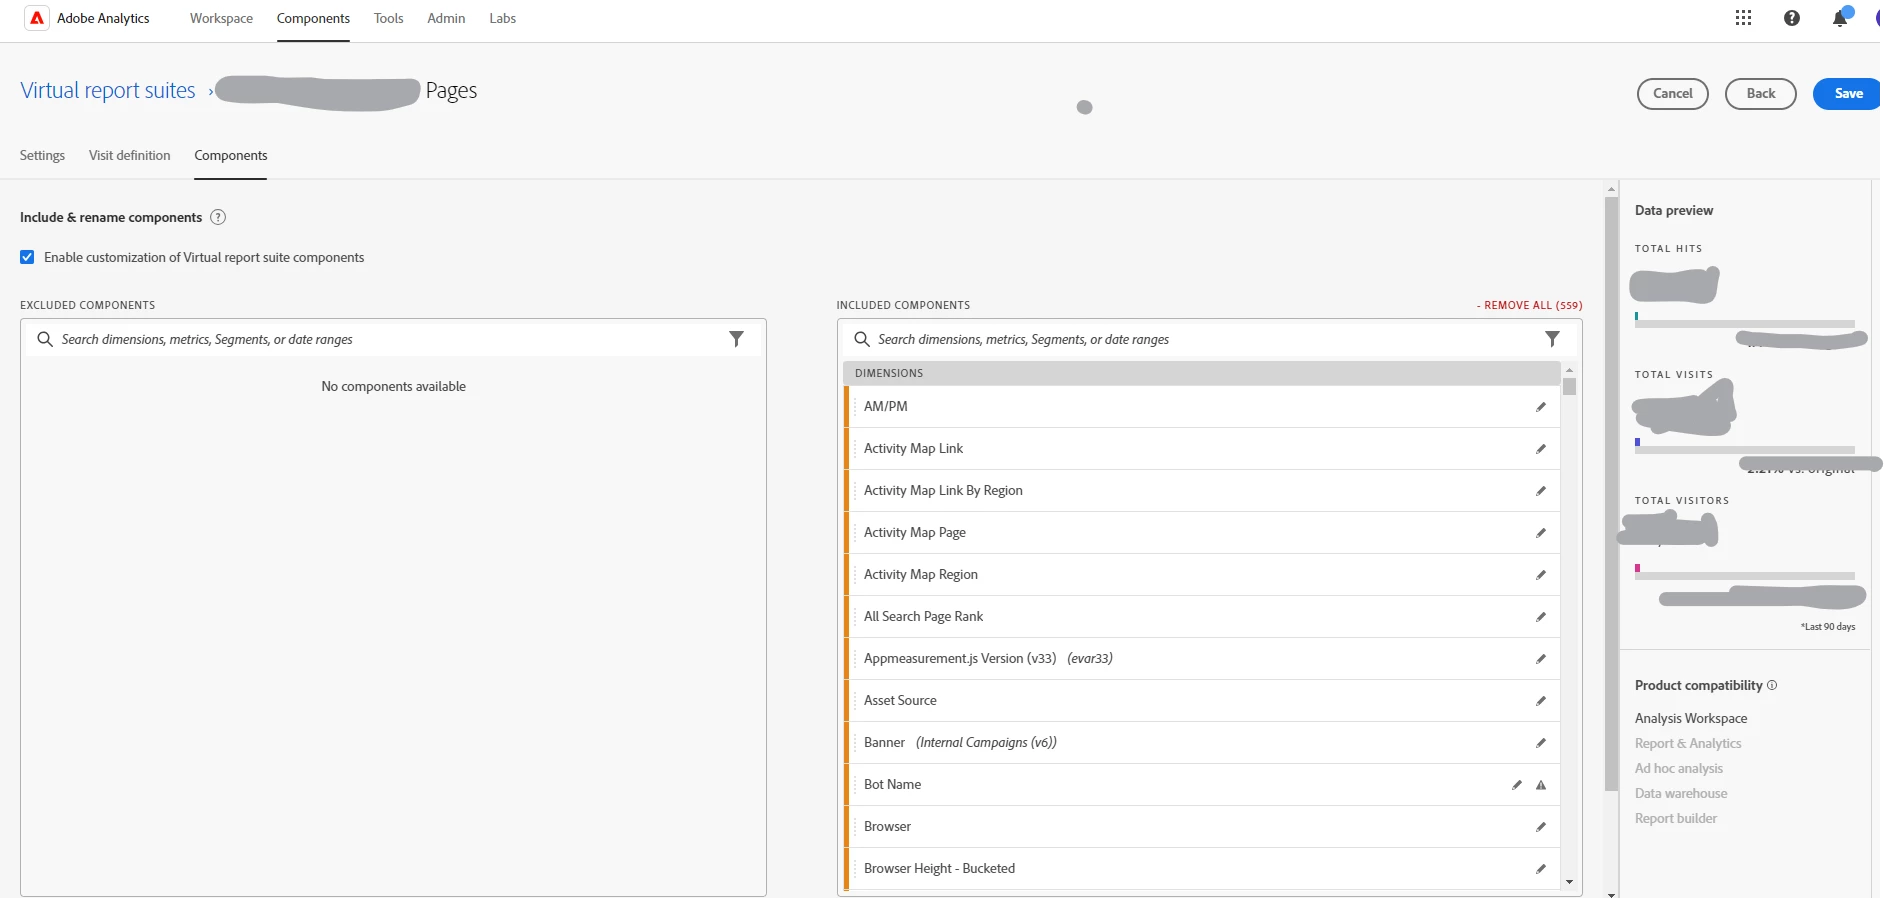Image resolution: width=1885 pixels, height=898 pixels.
Task: Click Analysis Workspace in Product compatibility
Action: (1691, 718)
